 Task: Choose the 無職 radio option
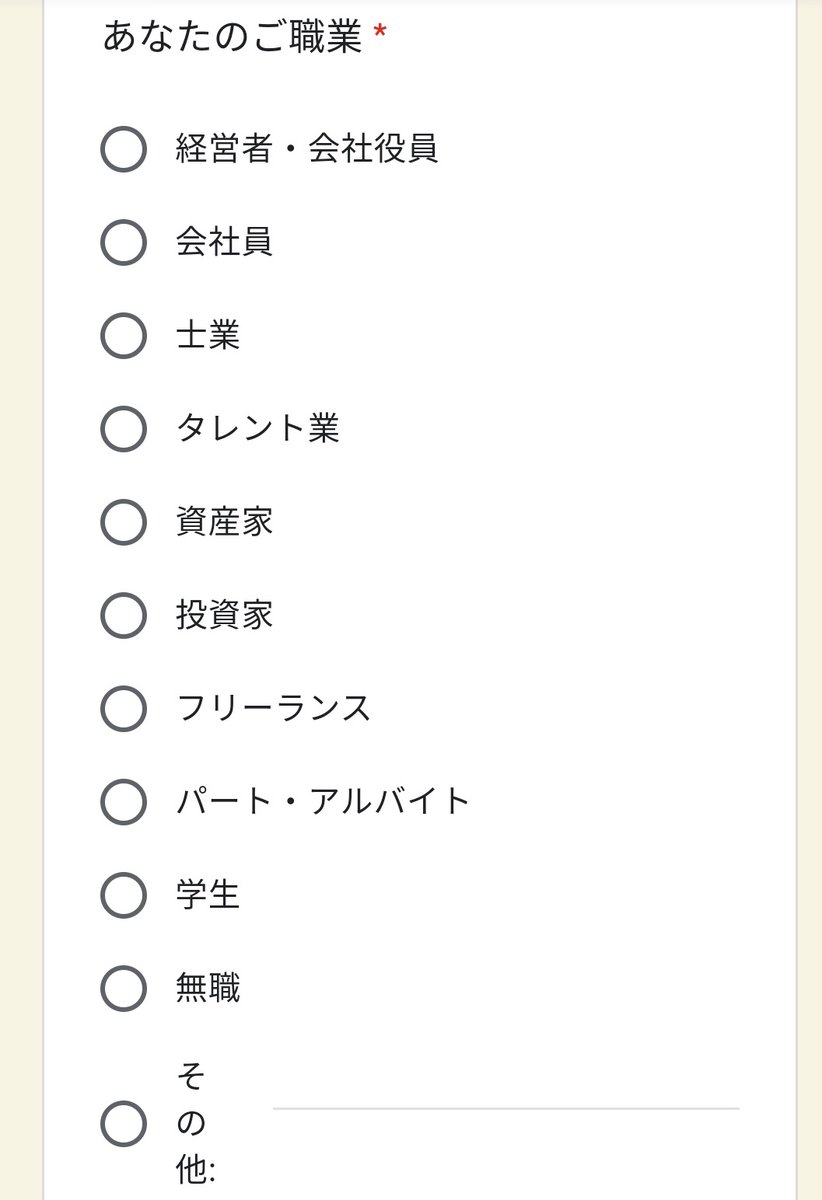coord(124,988)
